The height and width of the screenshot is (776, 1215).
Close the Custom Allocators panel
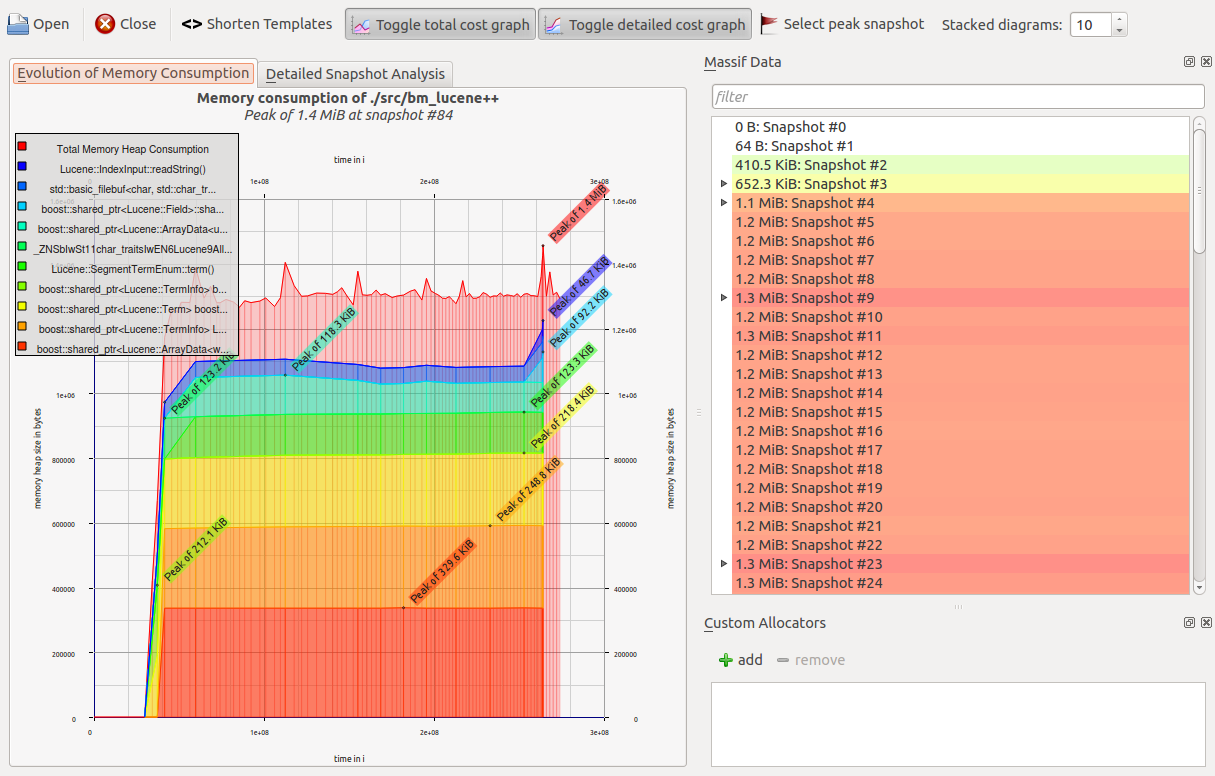1205,623
